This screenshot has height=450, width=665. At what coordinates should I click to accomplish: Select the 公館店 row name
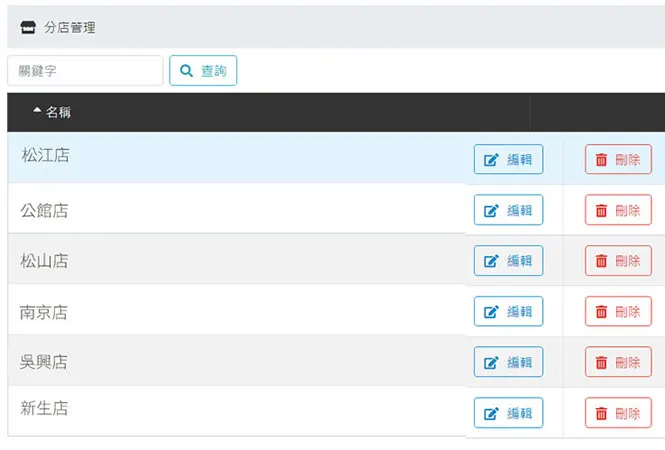pos(44,210)
